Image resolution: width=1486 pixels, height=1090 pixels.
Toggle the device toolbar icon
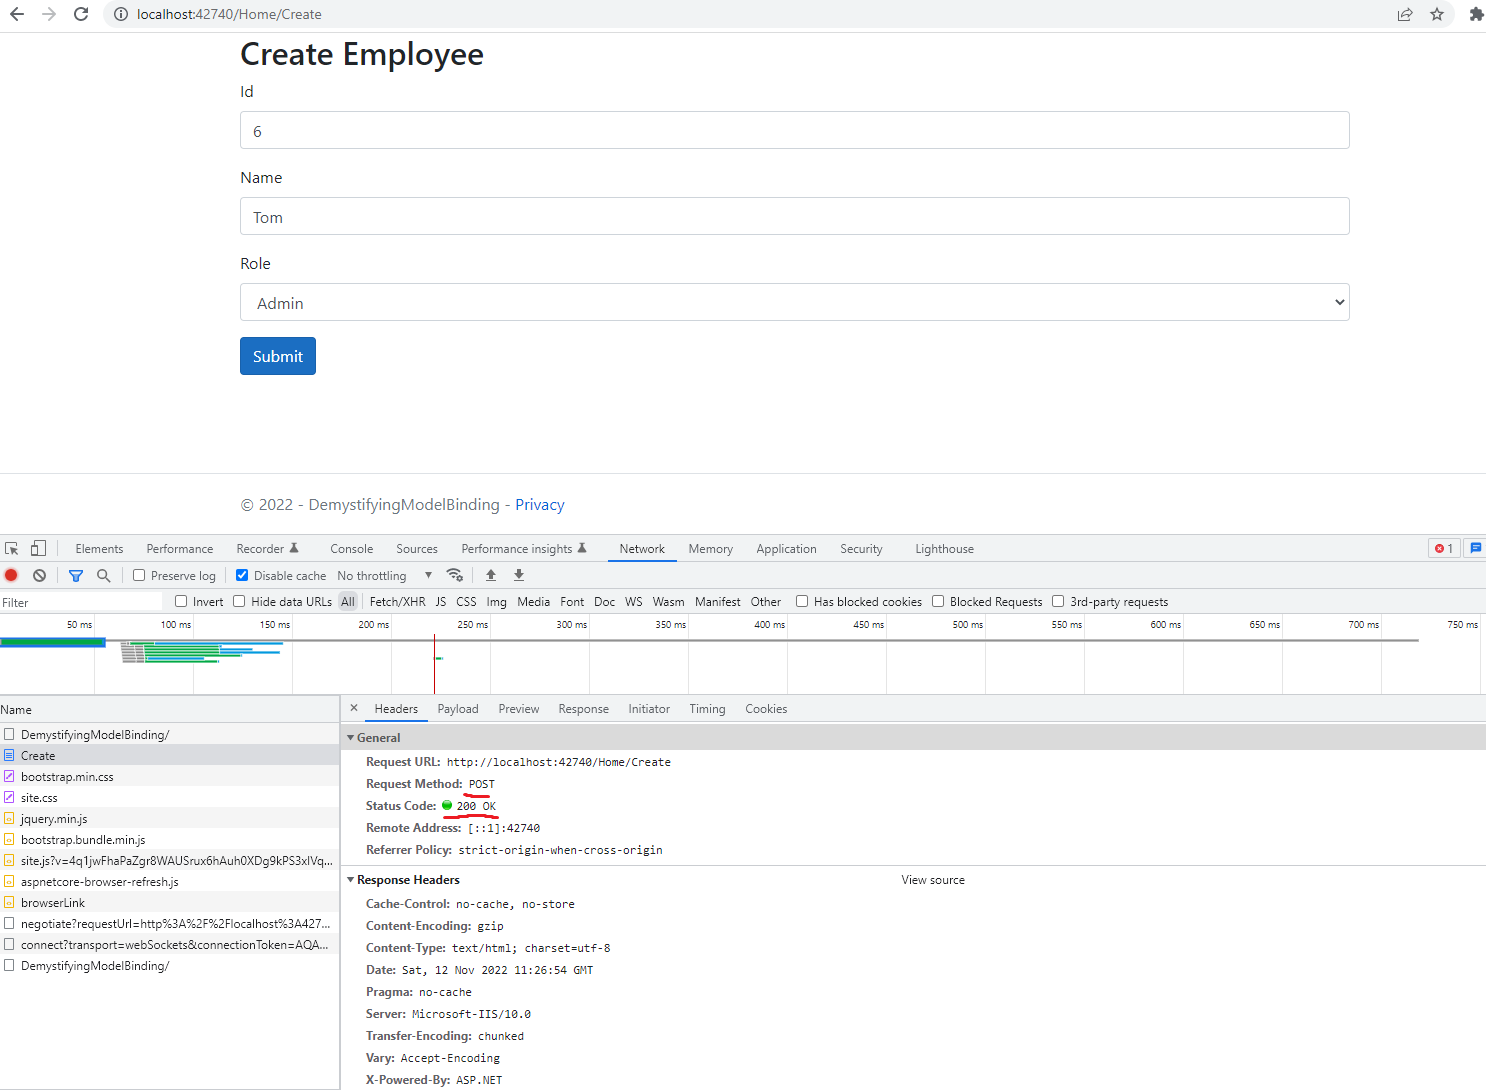tap(38, 548)
